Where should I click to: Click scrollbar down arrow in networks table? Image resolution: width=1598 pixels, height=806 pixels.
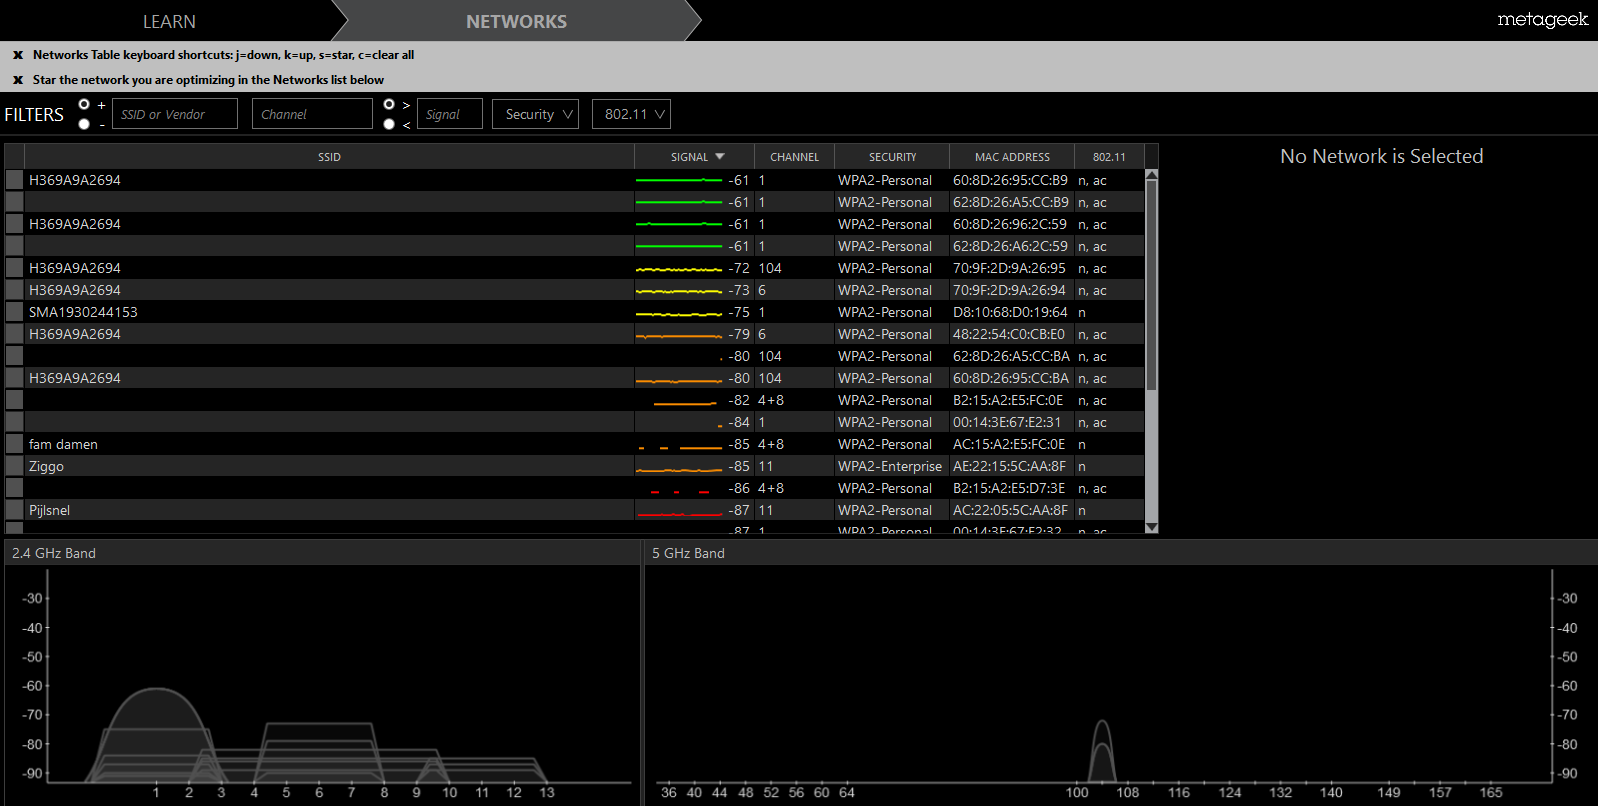[x=1151, y=527]
